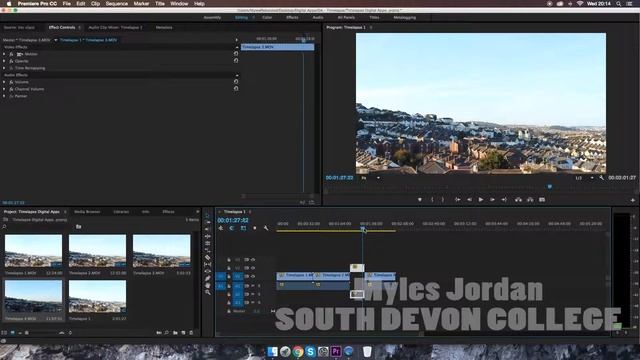Open the Sequence menu
Image resolution: width=640 pixels, height=360 pixels.
[x=117, y=4]
